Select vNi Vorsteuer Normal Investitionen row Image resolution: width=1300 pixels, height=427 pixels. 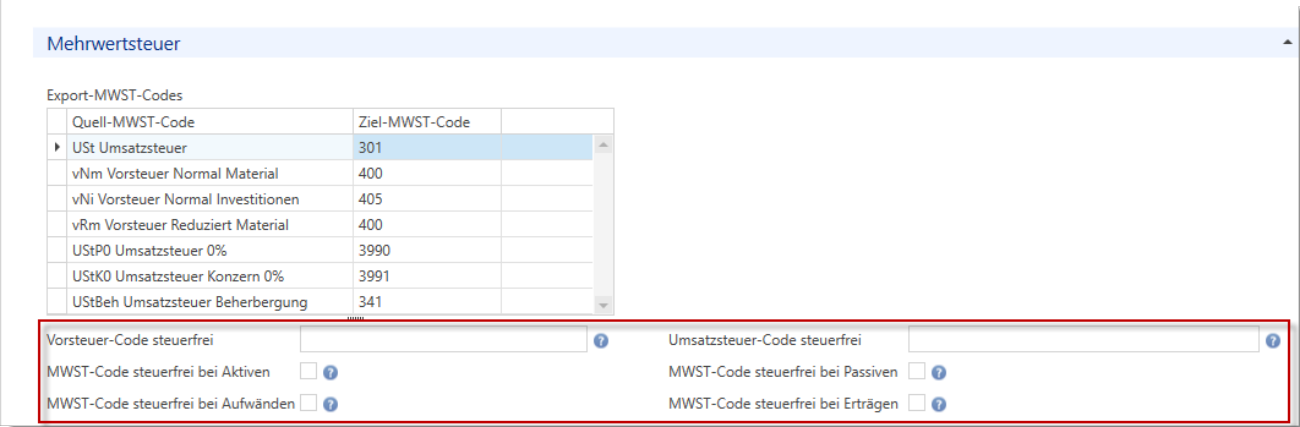[x=321, y=200]
